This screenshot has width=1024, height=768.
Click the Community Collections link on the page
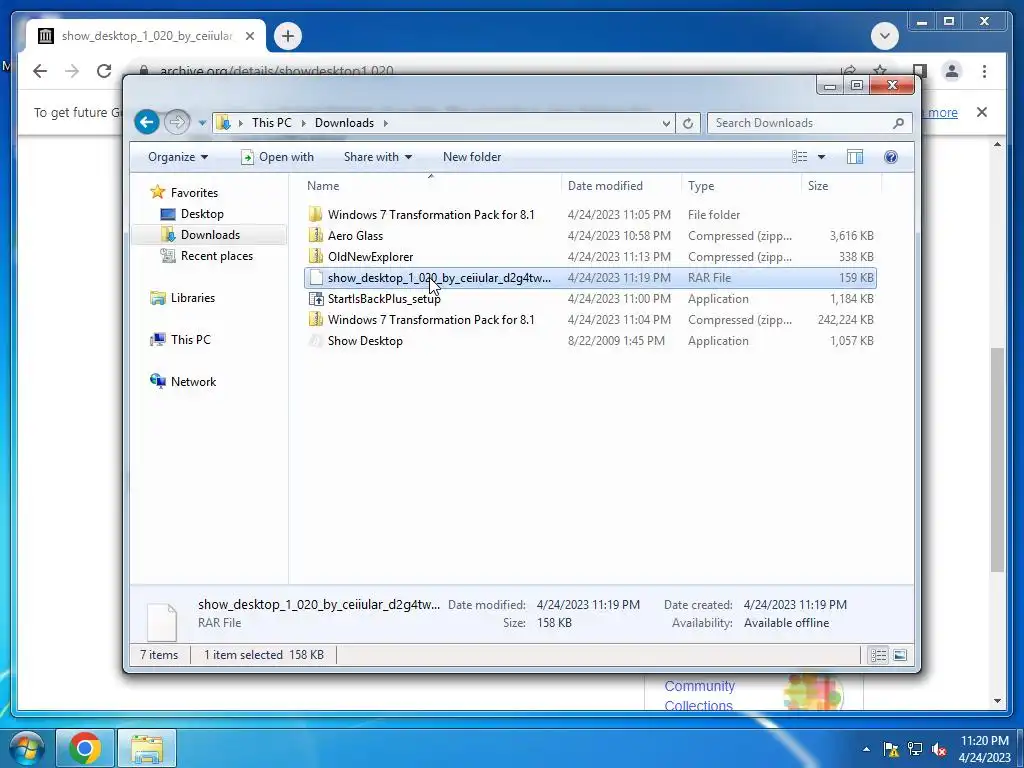point(699,696)
